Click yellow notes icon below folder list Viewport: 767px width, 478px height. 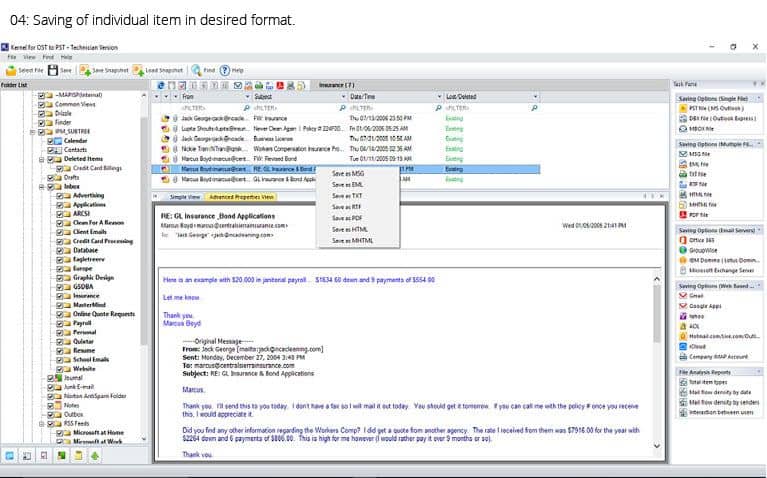tap(78, 456)
